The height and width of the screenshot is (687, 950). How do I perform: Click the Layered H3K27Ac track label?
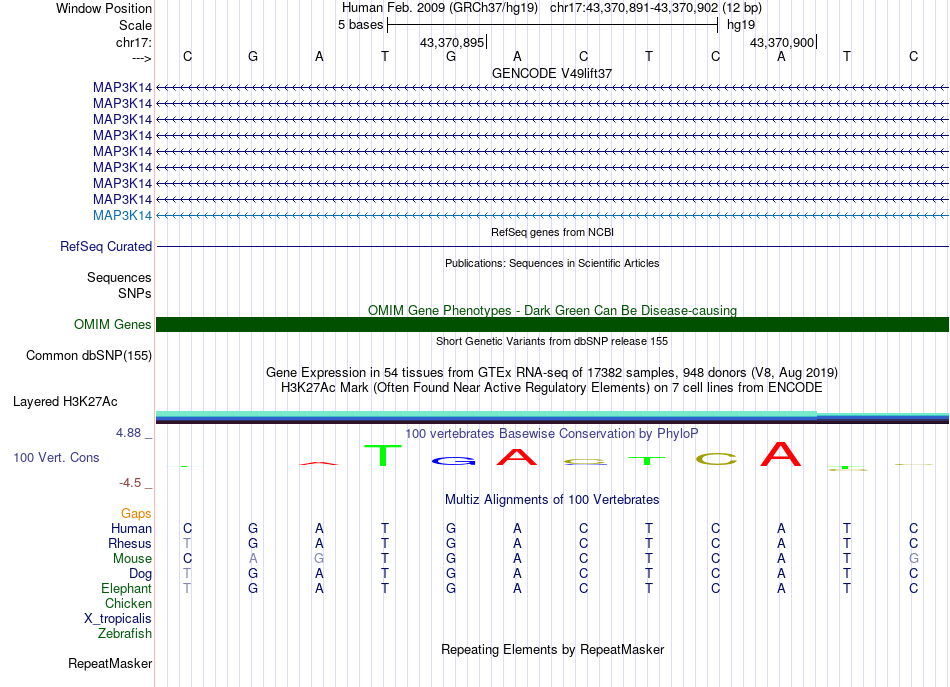pyautogui.click(x=65, y=402)
